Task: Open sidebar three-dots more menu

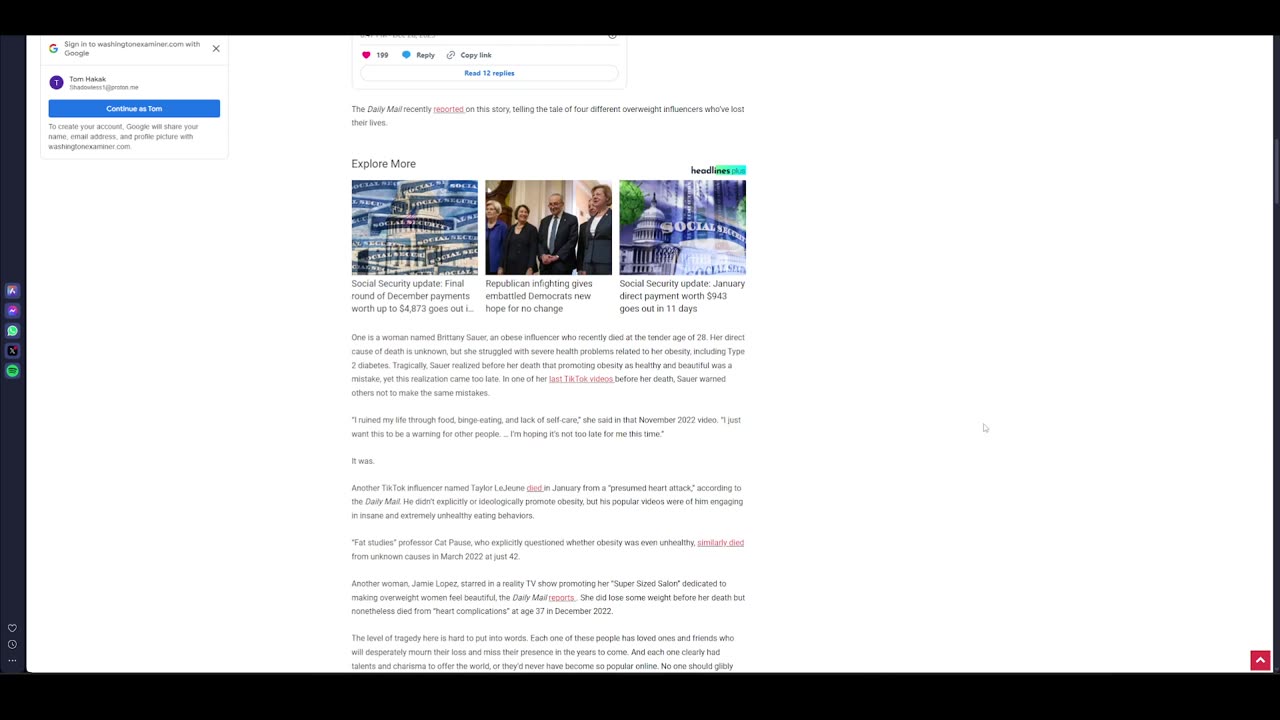Action: click(12, 660)
